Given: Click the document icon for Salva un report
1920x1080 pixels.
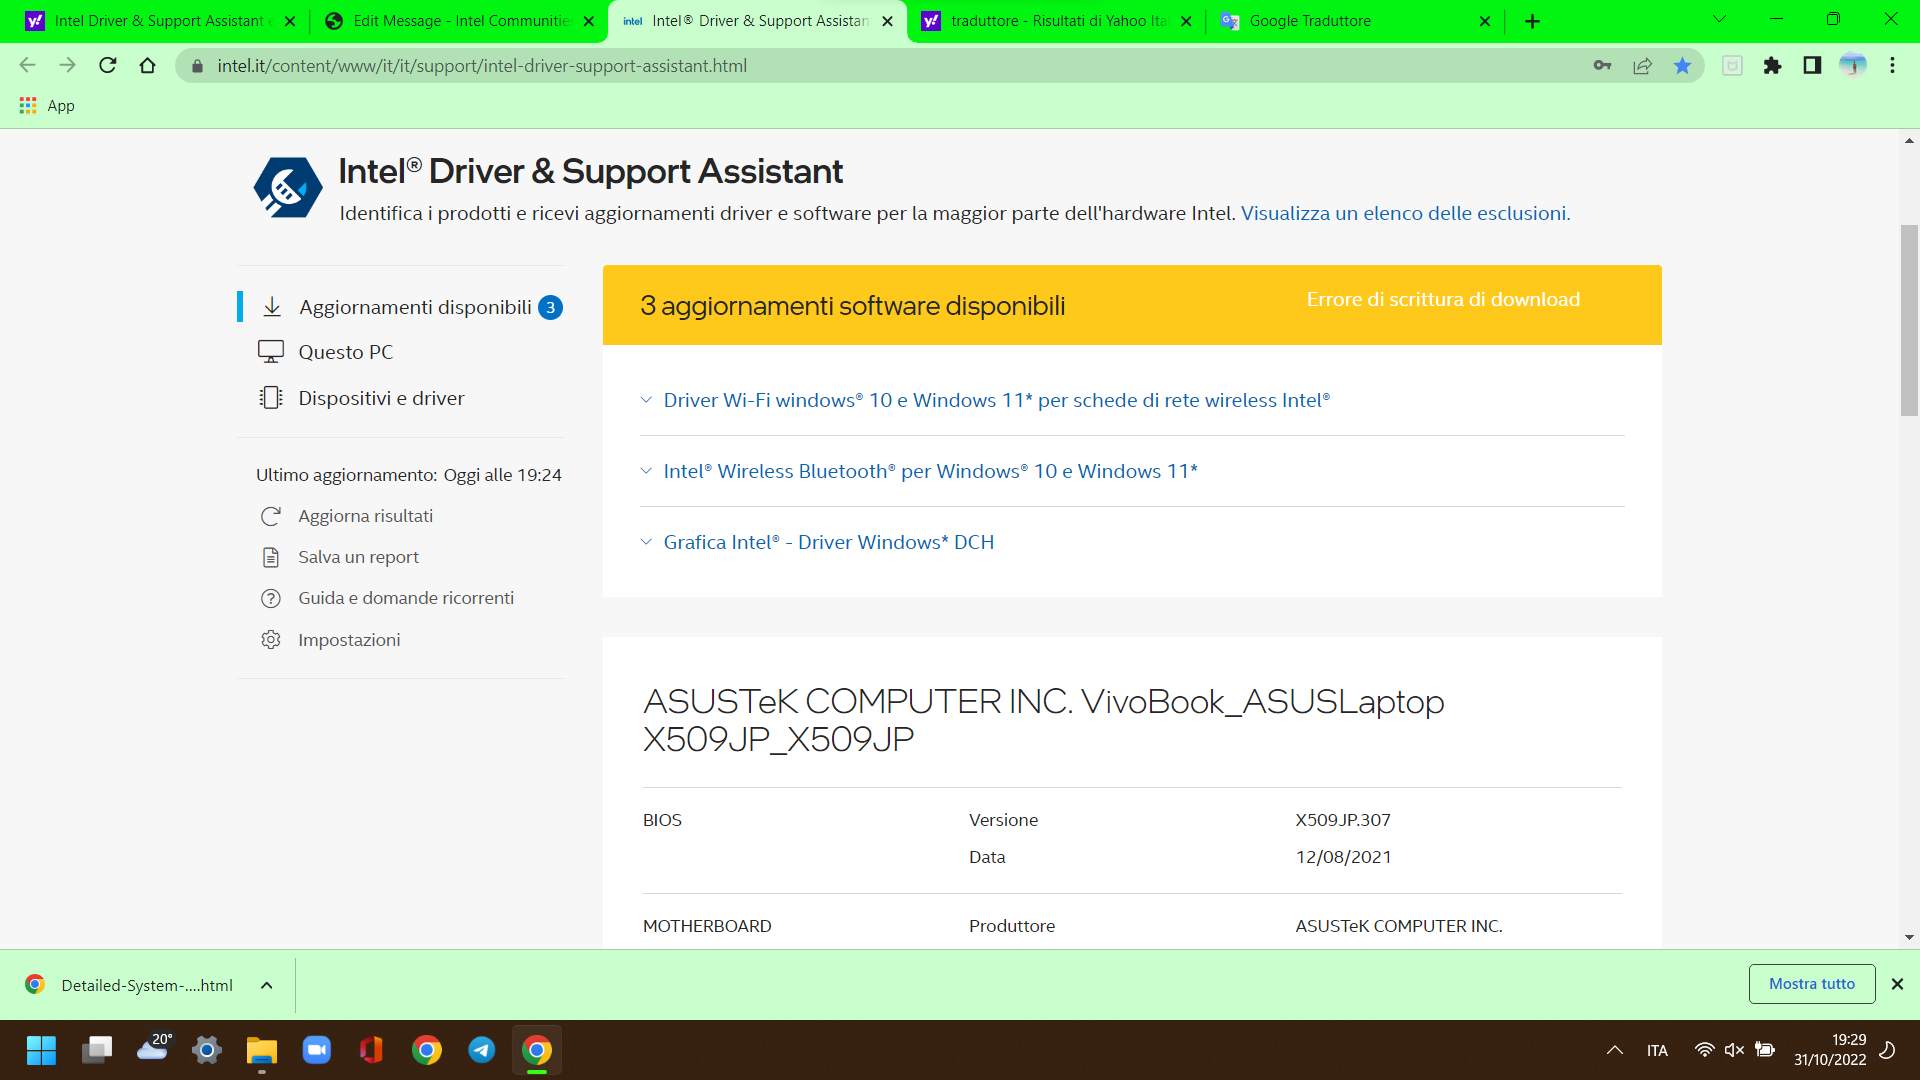Looking at the screenshot, I should pyautogui.click(x=271, y=557).
